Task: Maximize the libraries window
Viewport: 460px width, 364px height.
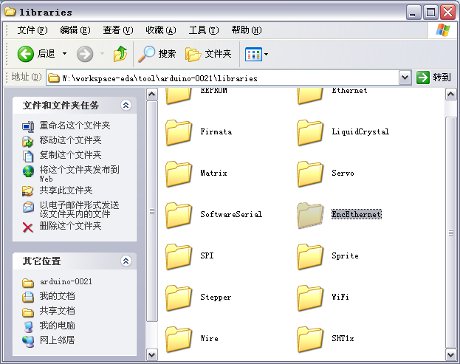Action: tap(431, 12)
